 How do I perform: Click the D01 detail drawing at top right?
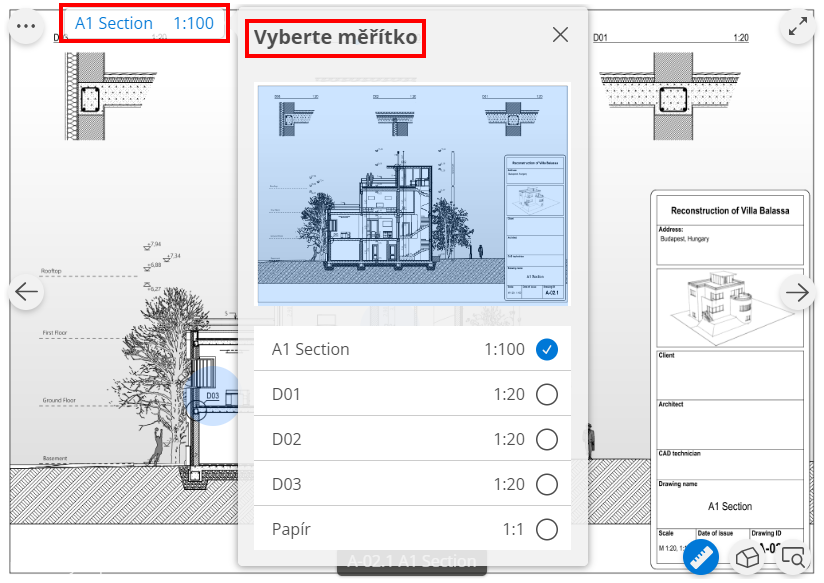tap(670, 87)
